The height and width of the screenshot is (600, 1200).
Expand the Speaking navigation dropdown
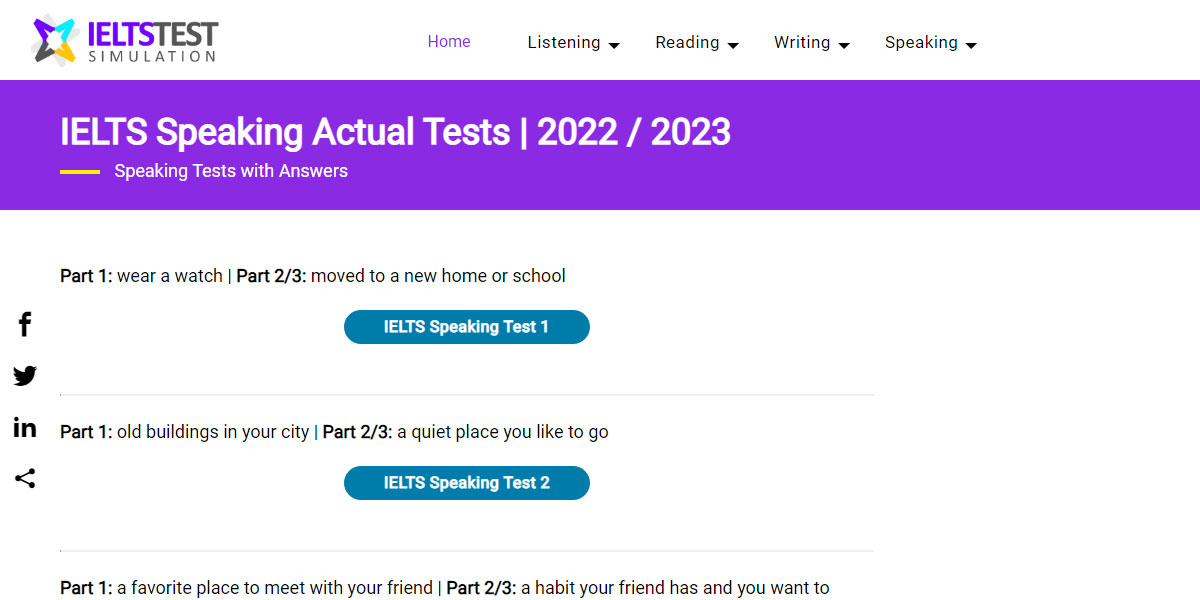969,45
